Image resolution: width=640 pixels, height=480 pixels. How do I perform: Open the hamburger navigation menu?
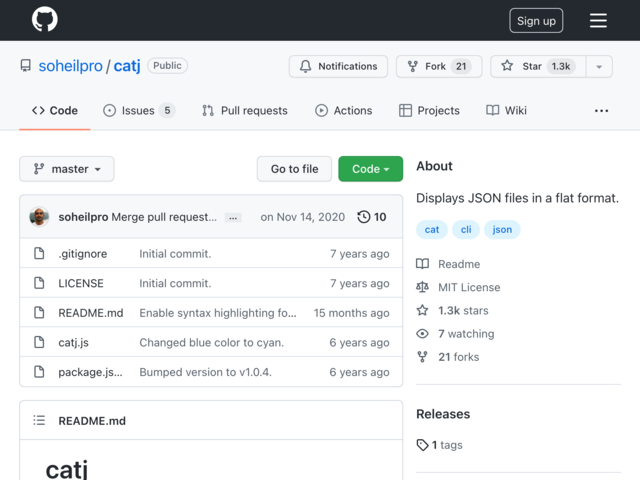[598, 20]
